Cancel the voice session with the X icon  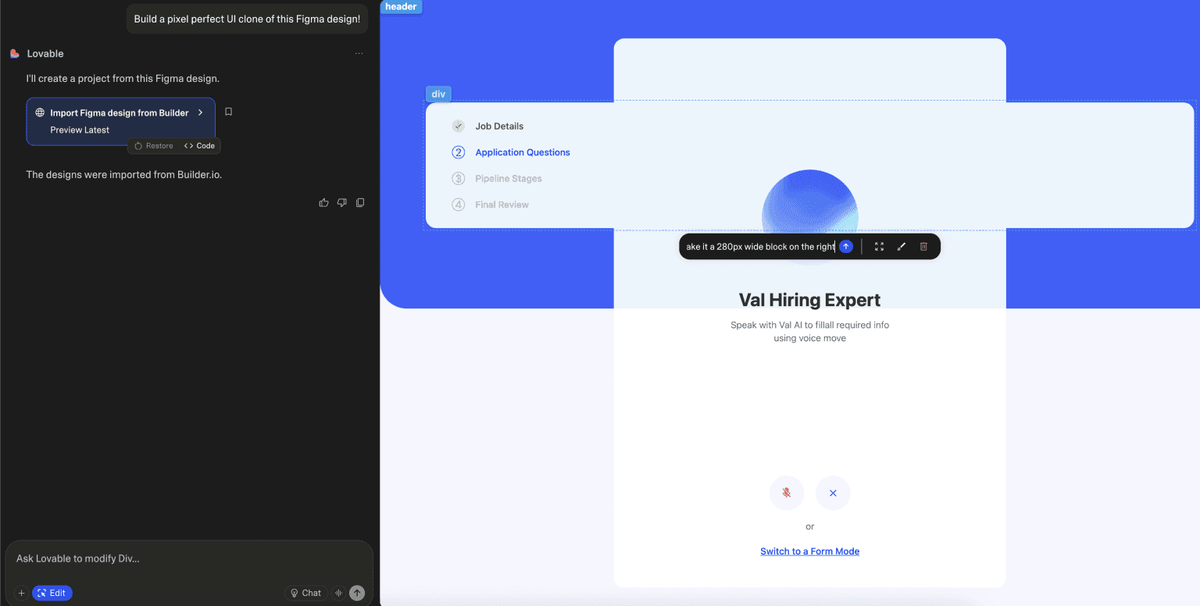832,492
